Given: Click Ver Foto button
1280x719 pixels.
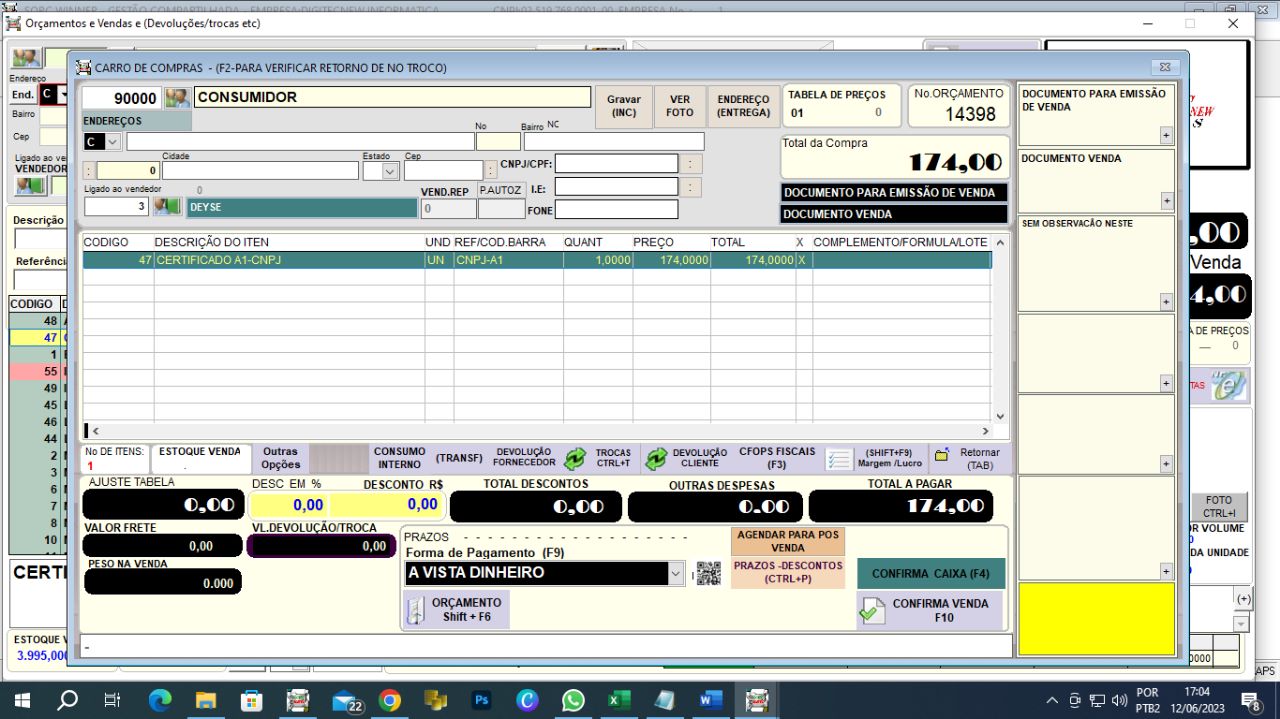Looking at the screenshot, I should (680, 106).
